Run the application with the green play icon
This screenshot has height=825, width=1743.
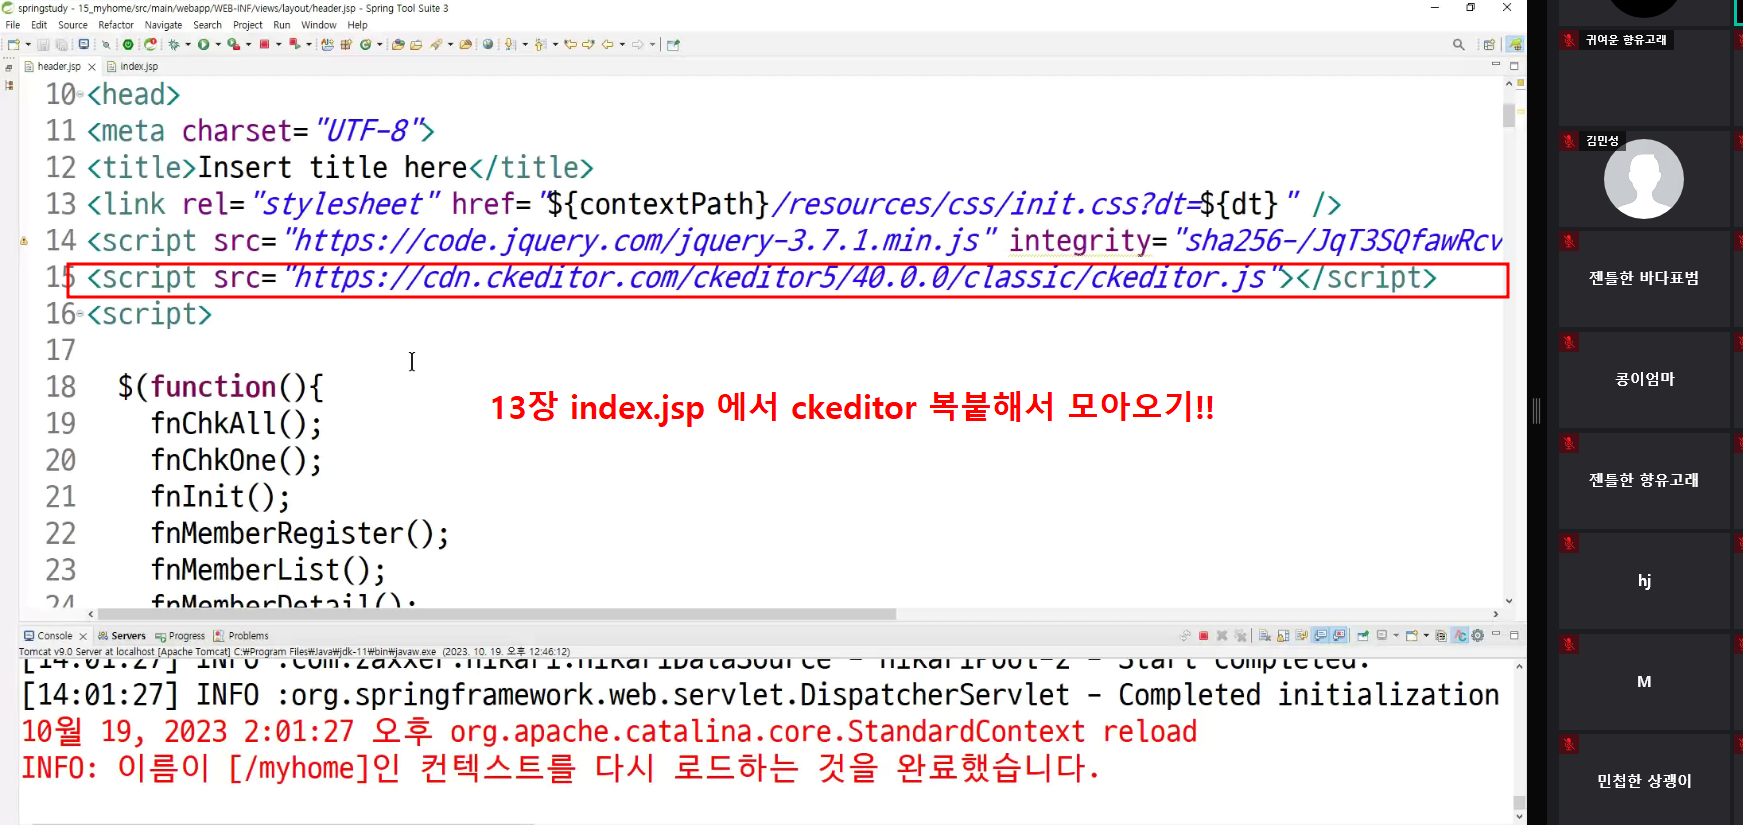[x=204, y=44]
